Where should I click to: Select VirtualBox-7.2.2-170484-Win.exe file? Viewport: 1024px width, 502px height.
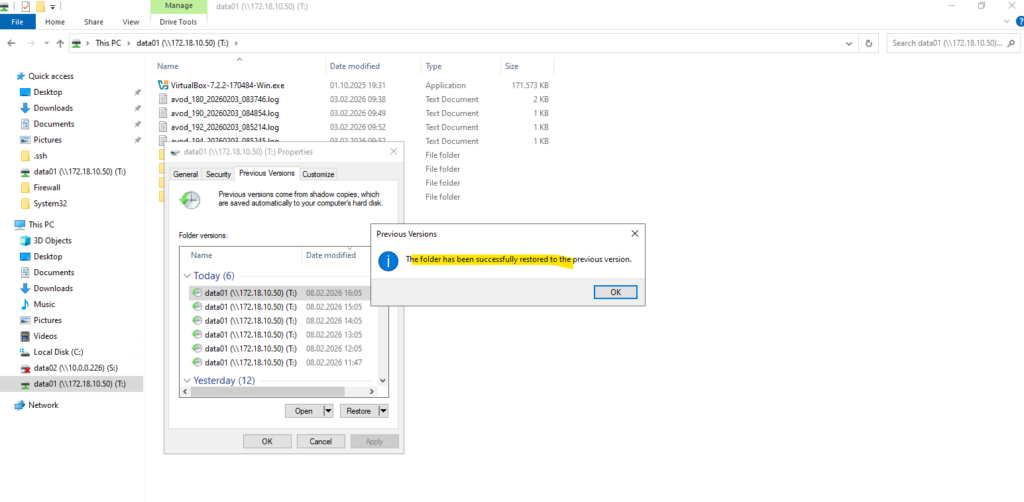(x=227, y=85)
